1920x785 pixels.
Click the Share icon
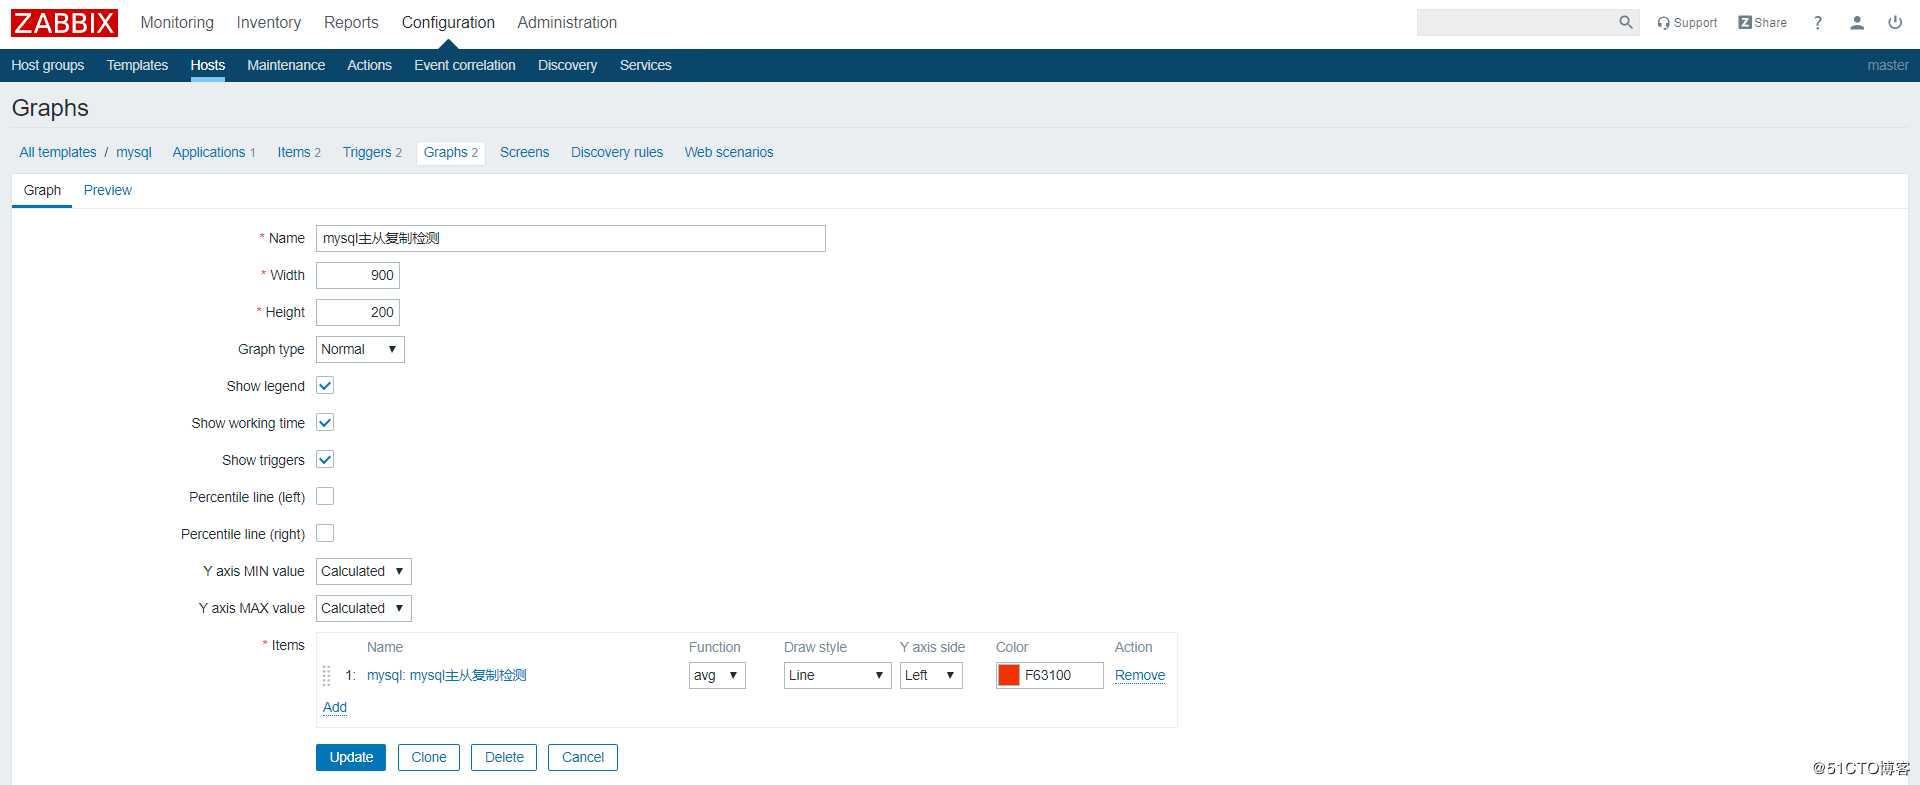1762,22
